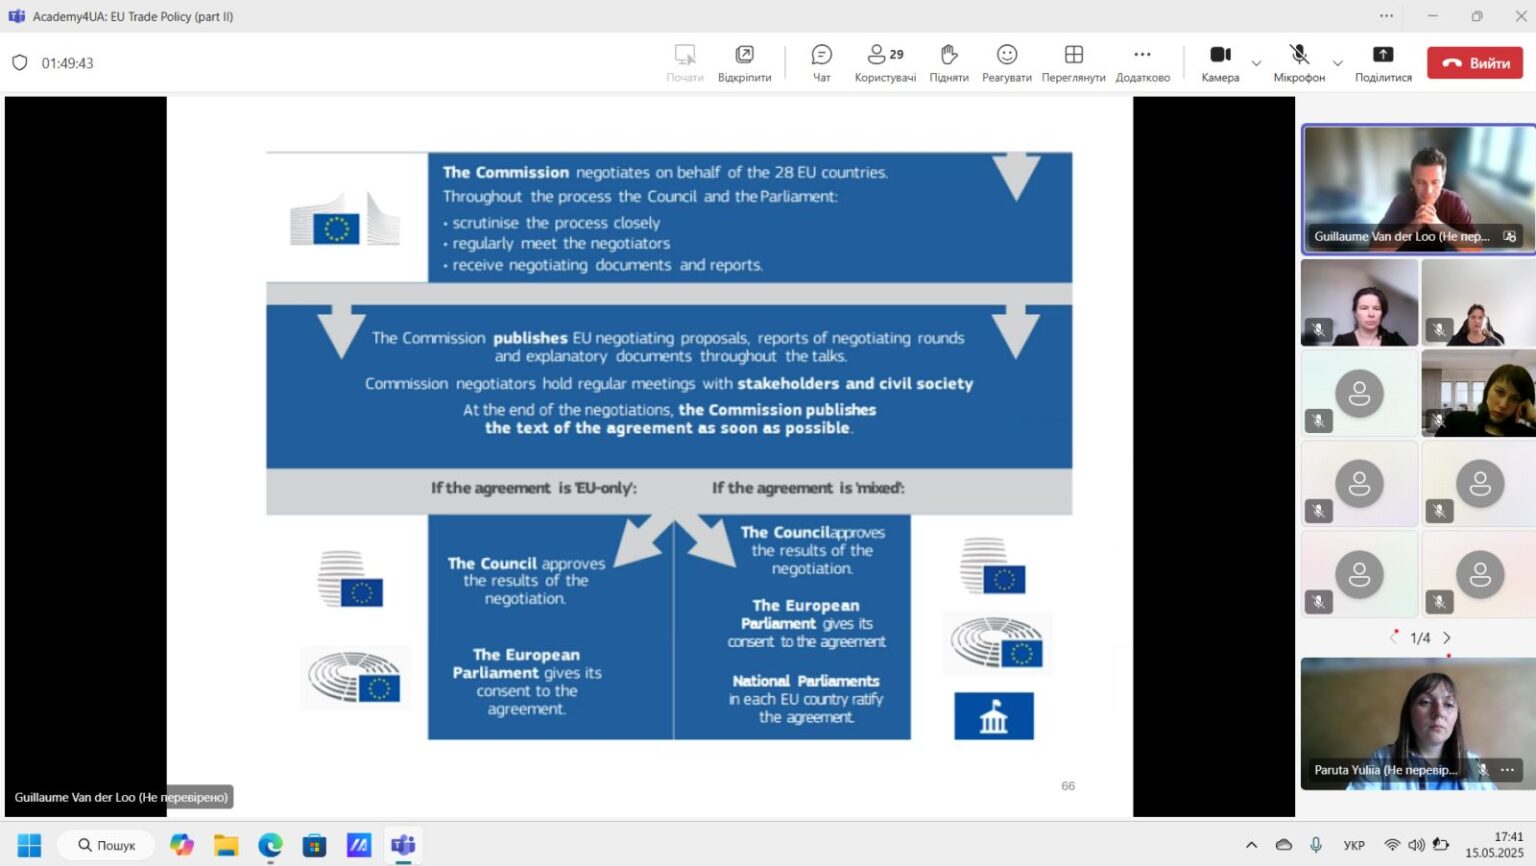Open the Chat panel (Чат)
Screen dimensions: 1536x866
tap(821, 63)
